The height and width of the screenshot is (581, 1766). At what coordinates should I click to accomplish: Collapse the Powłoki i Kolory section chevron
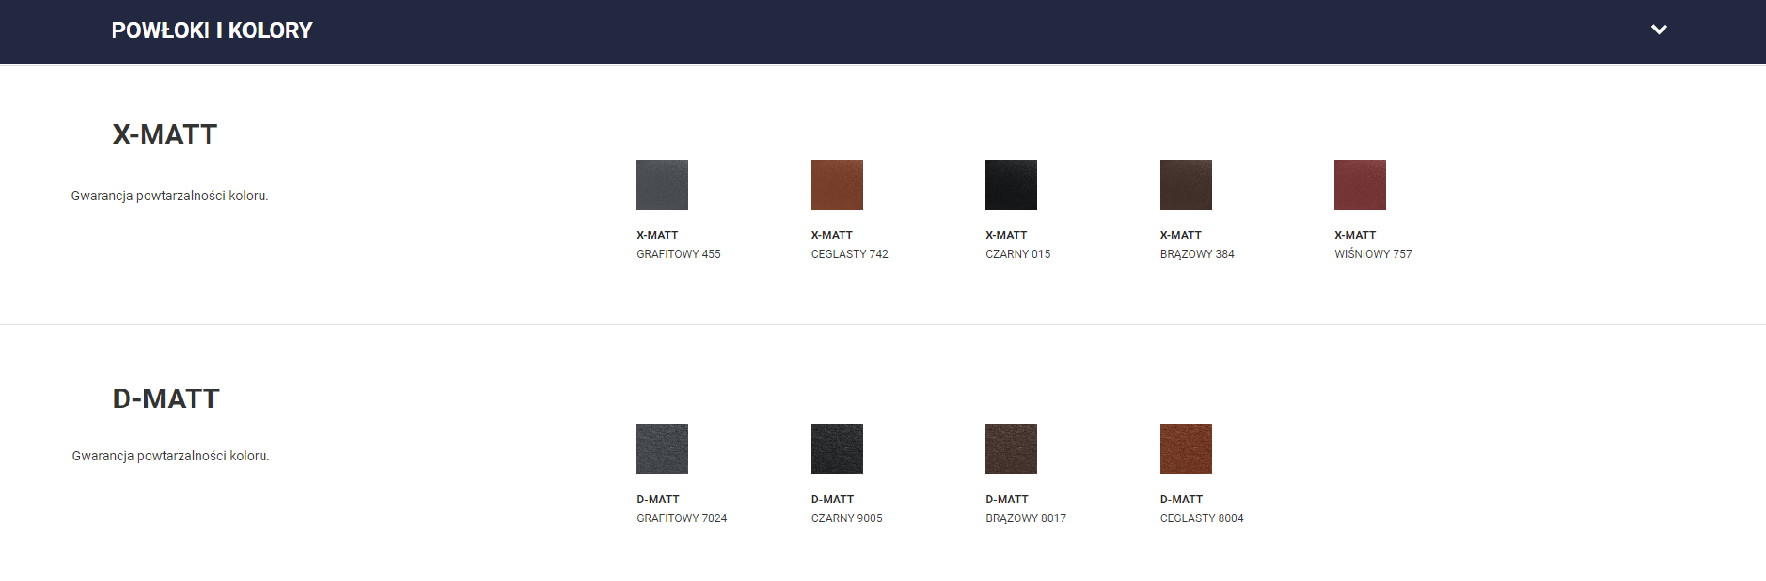pyautogui.click(x=1658, y=30)
